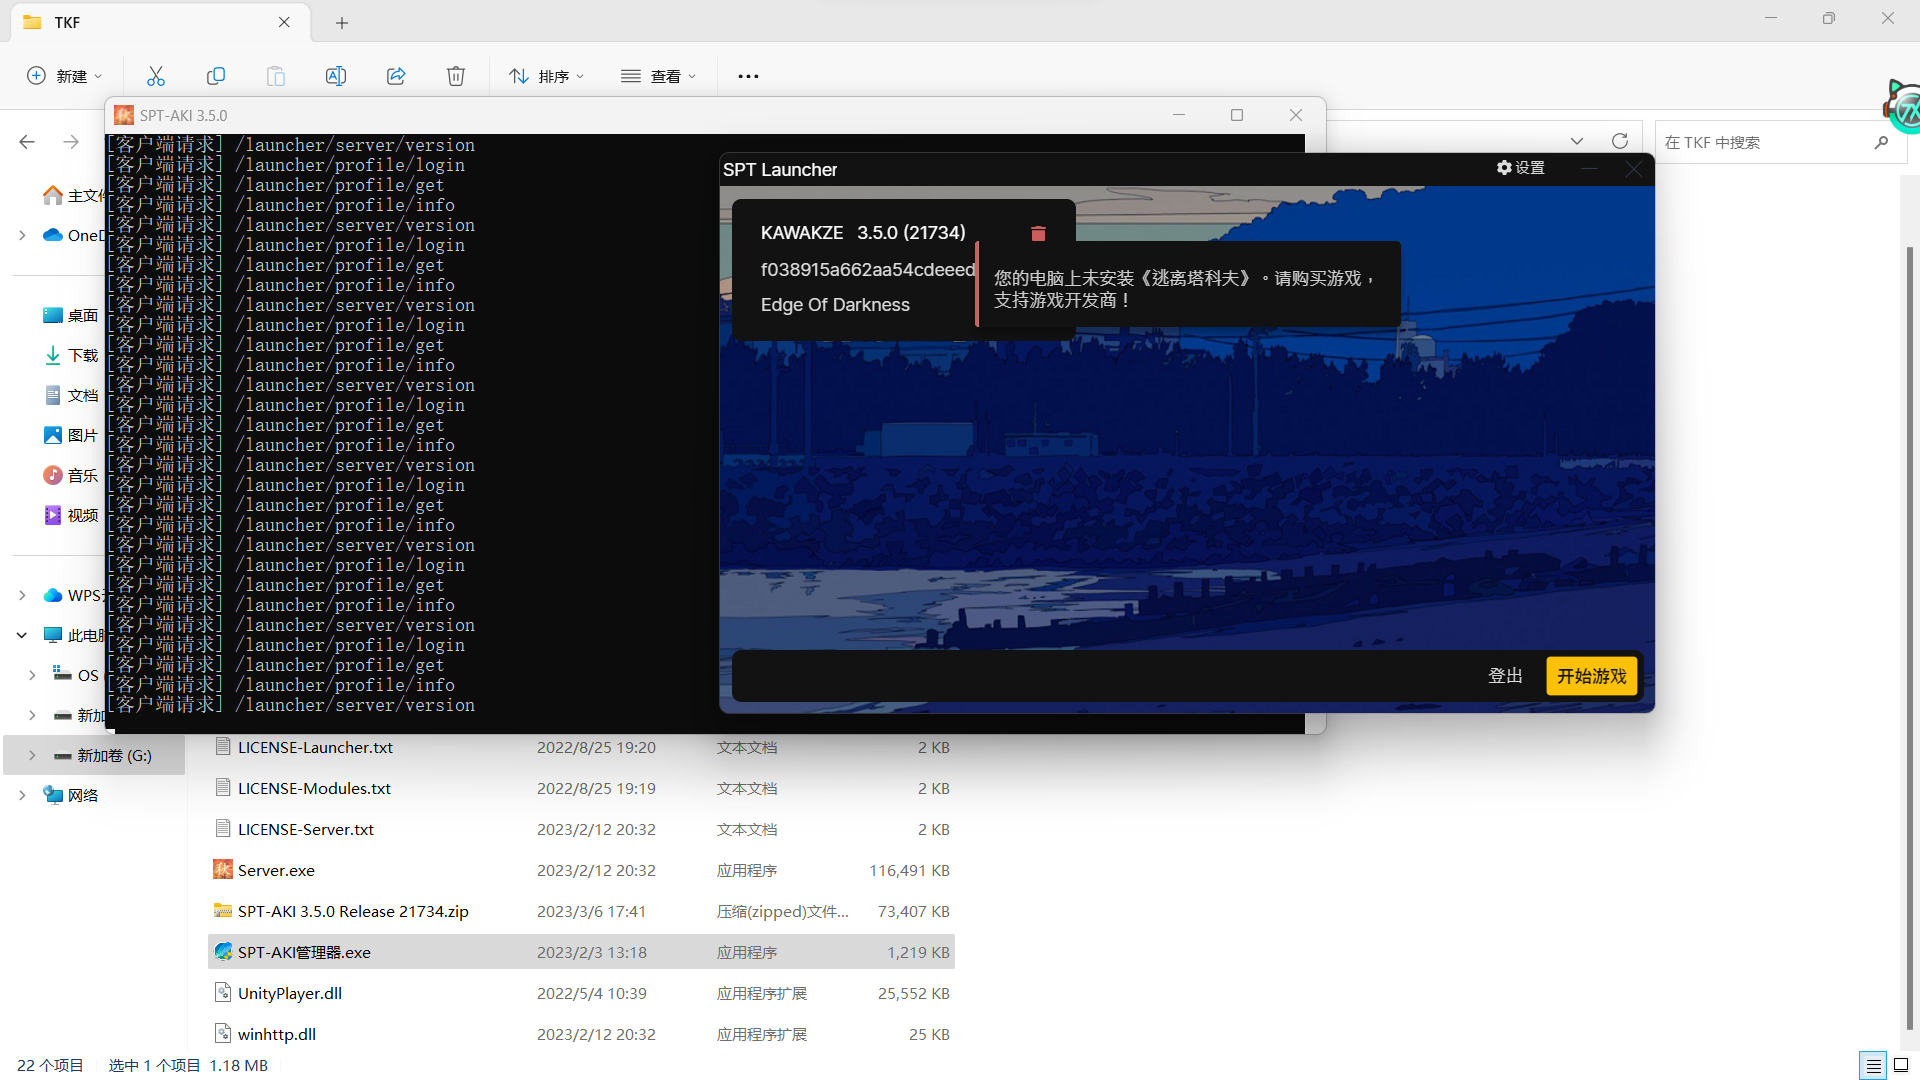Click 登出 (Logout) in SPT Launcher

point(1505,676)
